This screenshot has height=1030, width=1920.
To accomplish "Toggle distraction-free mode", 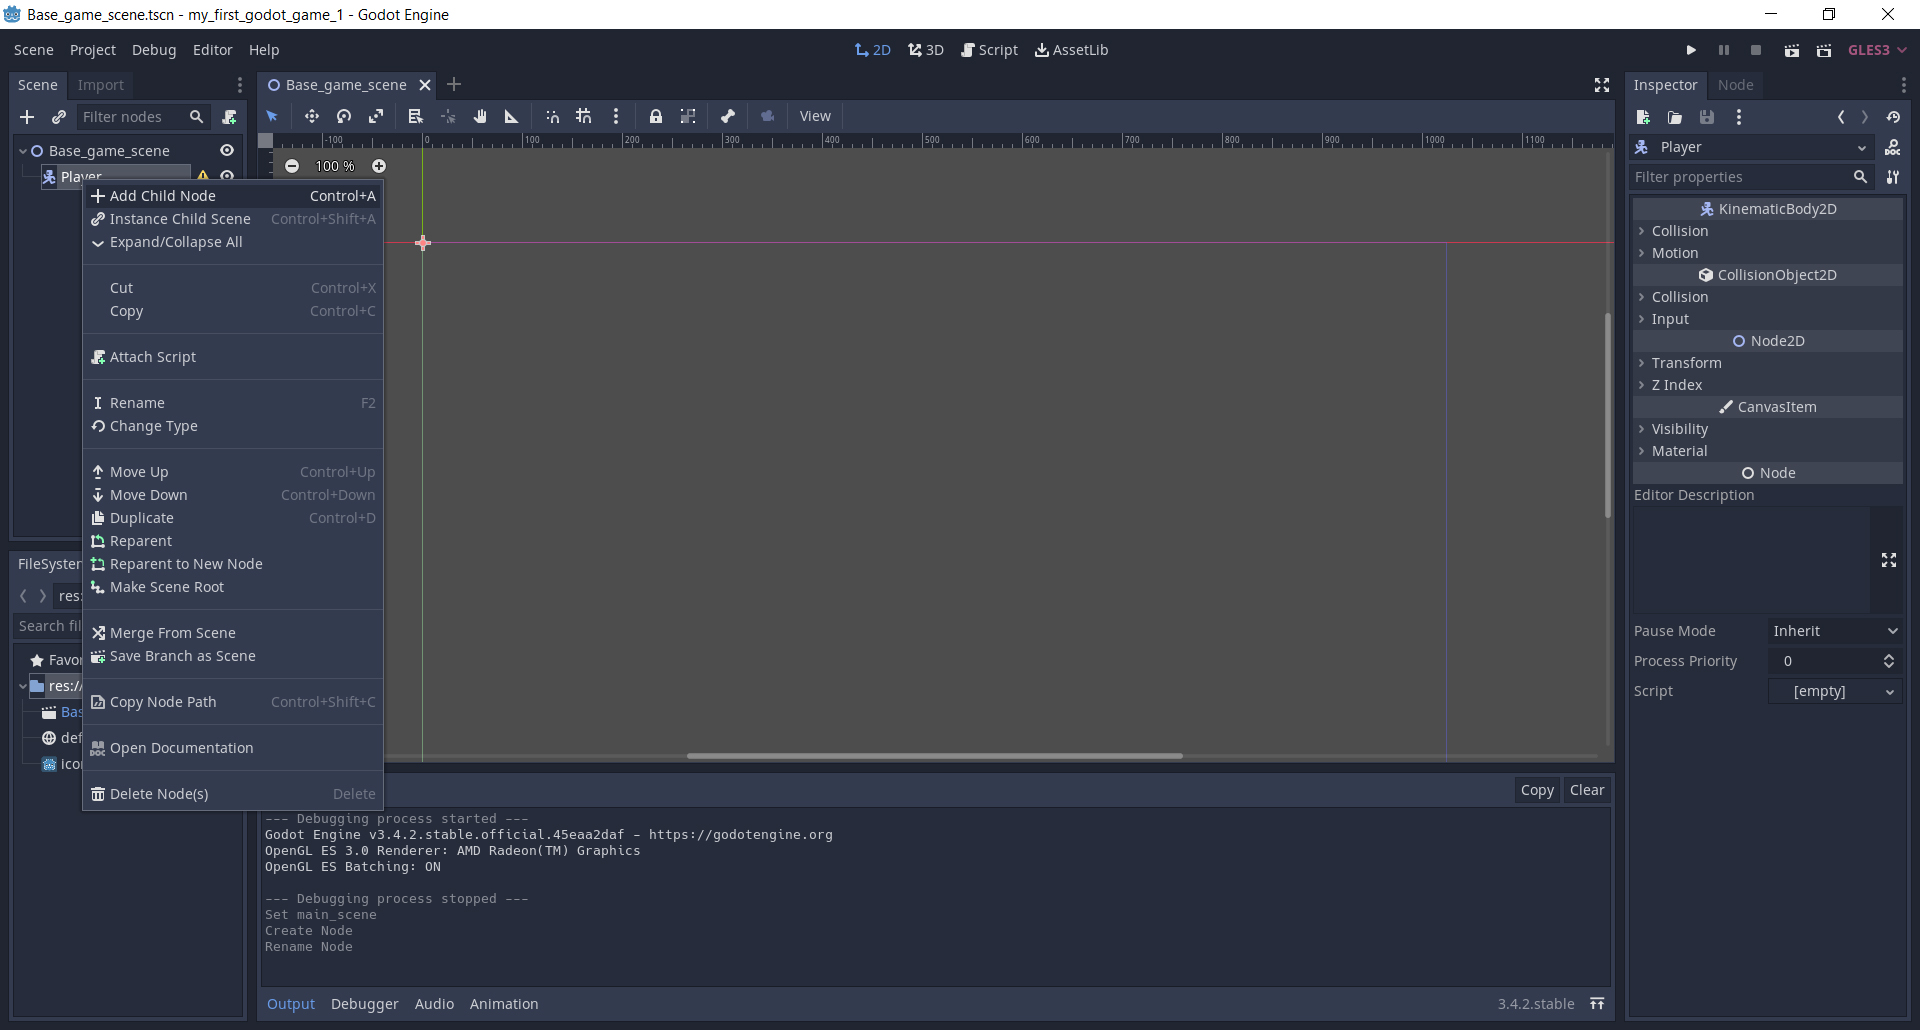I will click(1602, 85).
